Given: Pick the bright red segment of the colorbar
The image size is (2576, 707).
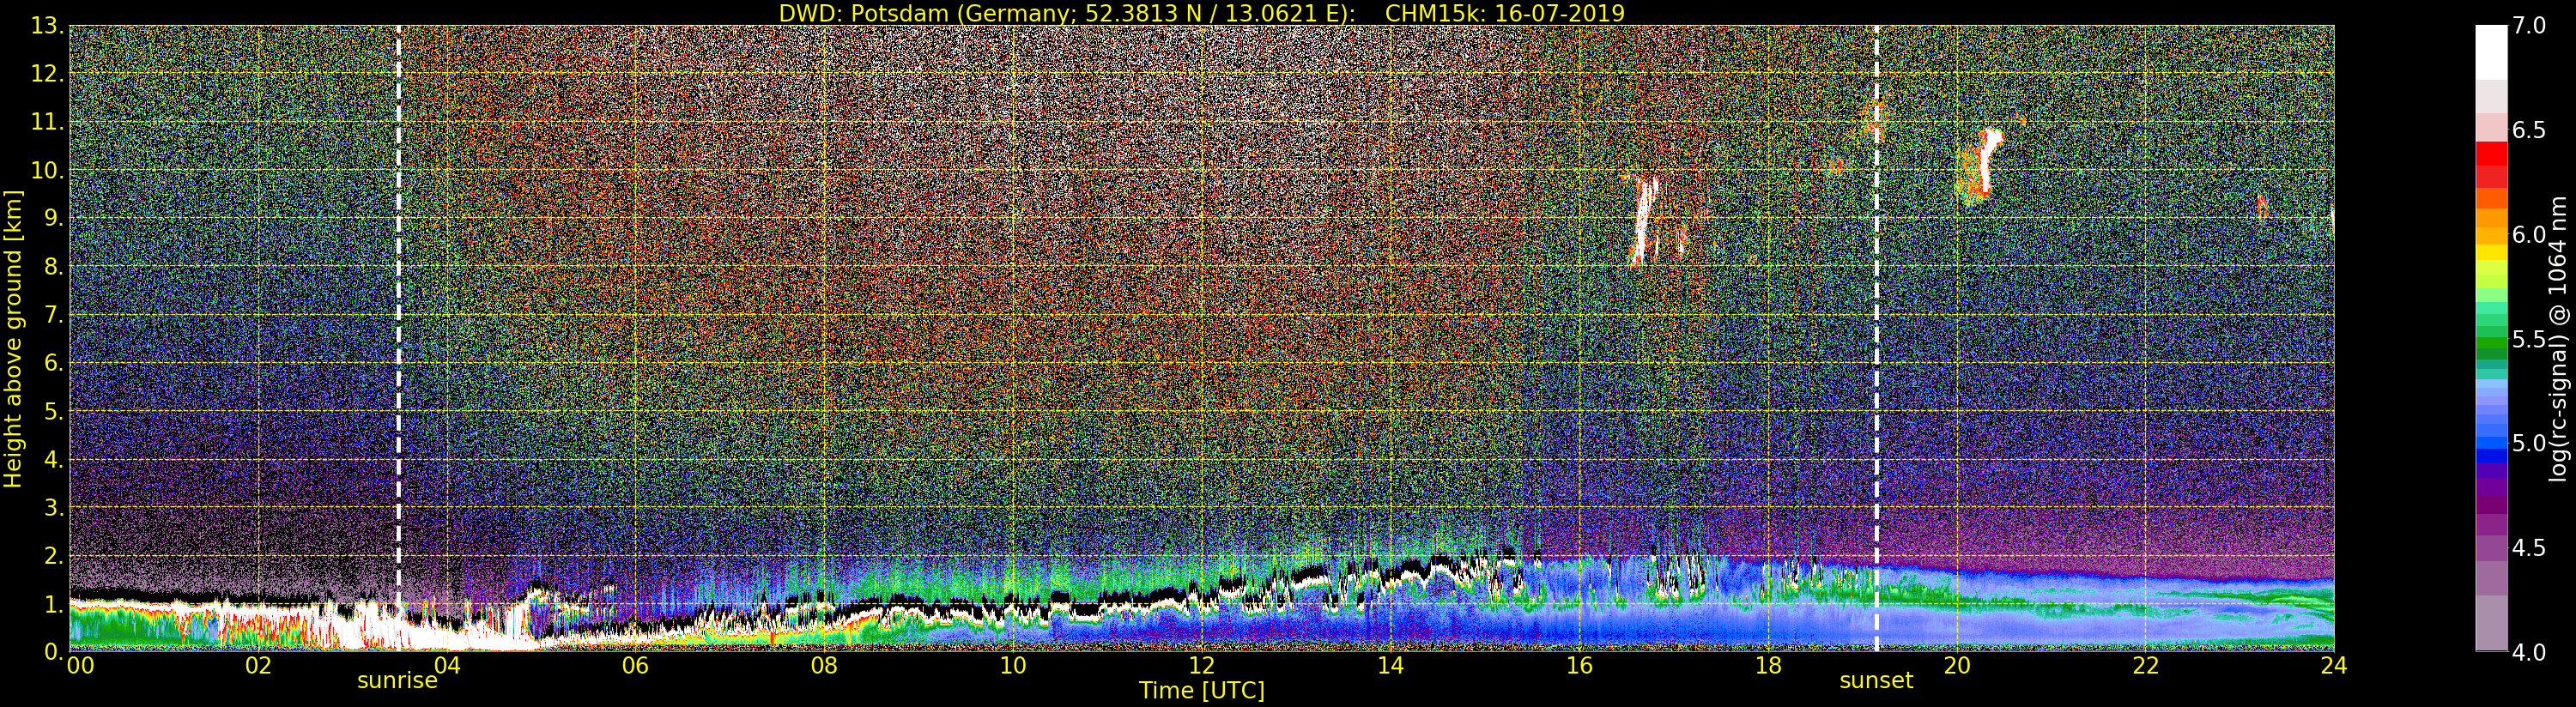Looking at the screenshot, I should (x=2491, y=154).
